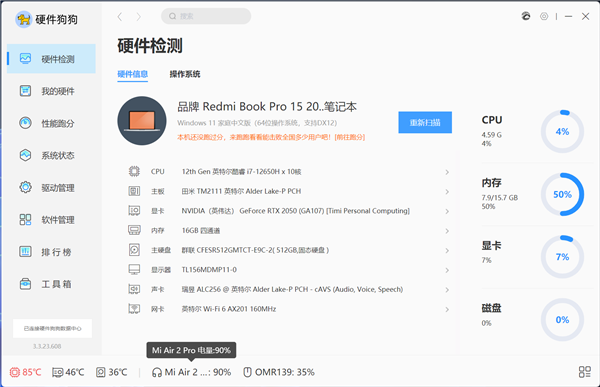Click the forward navigation arrow

[x=139, y=16]
